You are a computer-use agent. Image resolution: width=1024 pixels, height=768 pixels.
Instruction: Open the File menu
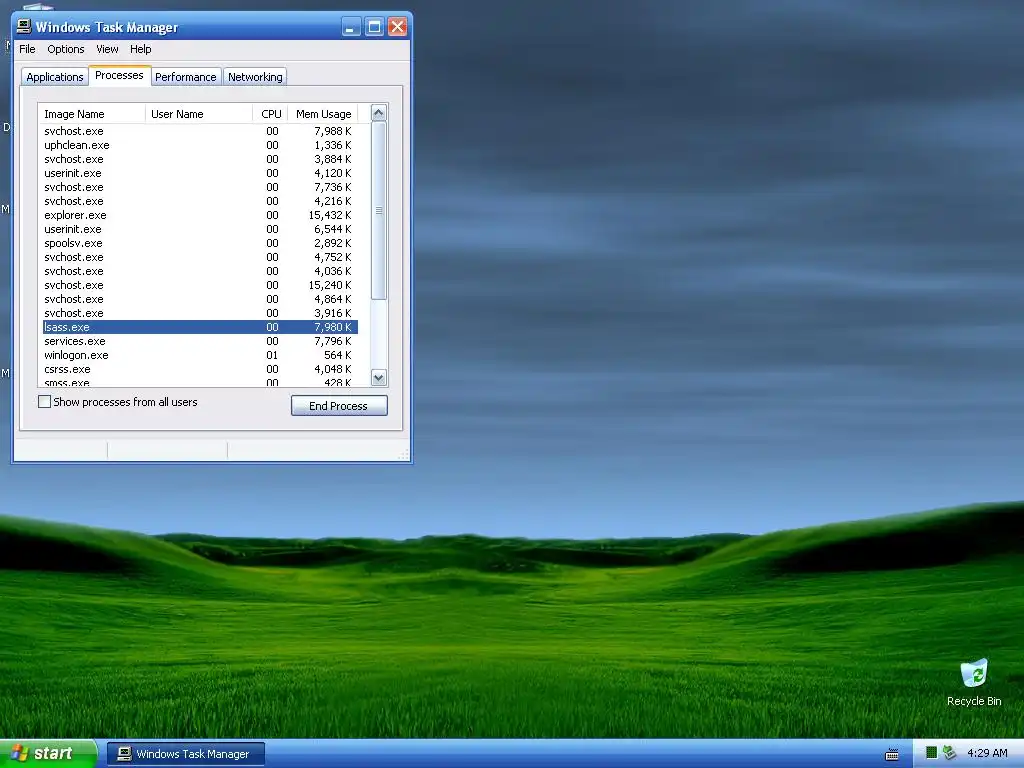point(27,49)
